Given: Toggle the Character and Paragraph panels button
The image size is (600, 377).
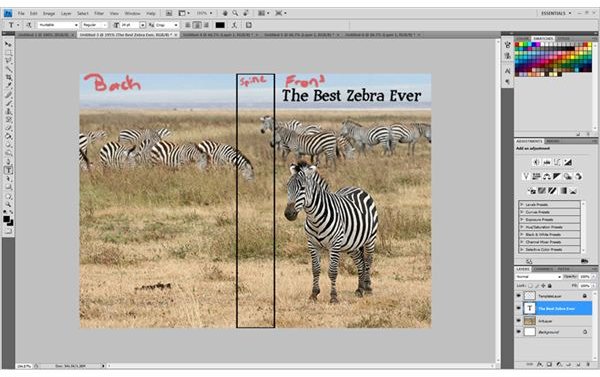Looking at the screenshot, I should (249, 25).
